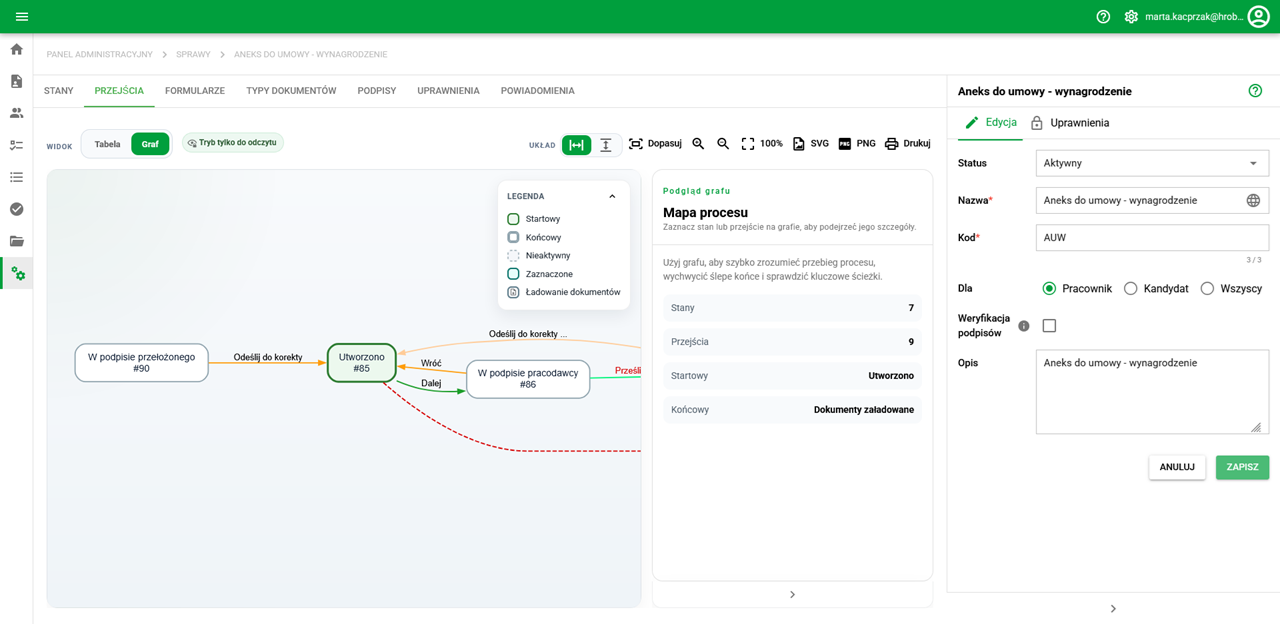The height and width of the screenshot is (624, 1280).
Task: Click info icon next to Weryfikacja podpisów
Action: [x=1023, y=326]
